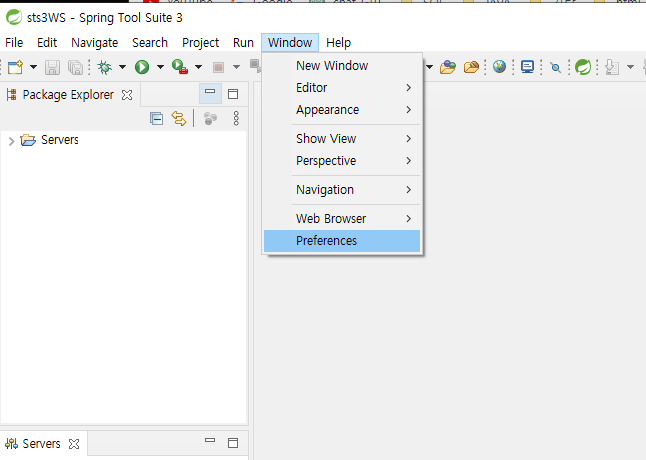Toggle Link with Editor in Package Explorer
This screenshot has width=646, height=460.
[179, 119]
